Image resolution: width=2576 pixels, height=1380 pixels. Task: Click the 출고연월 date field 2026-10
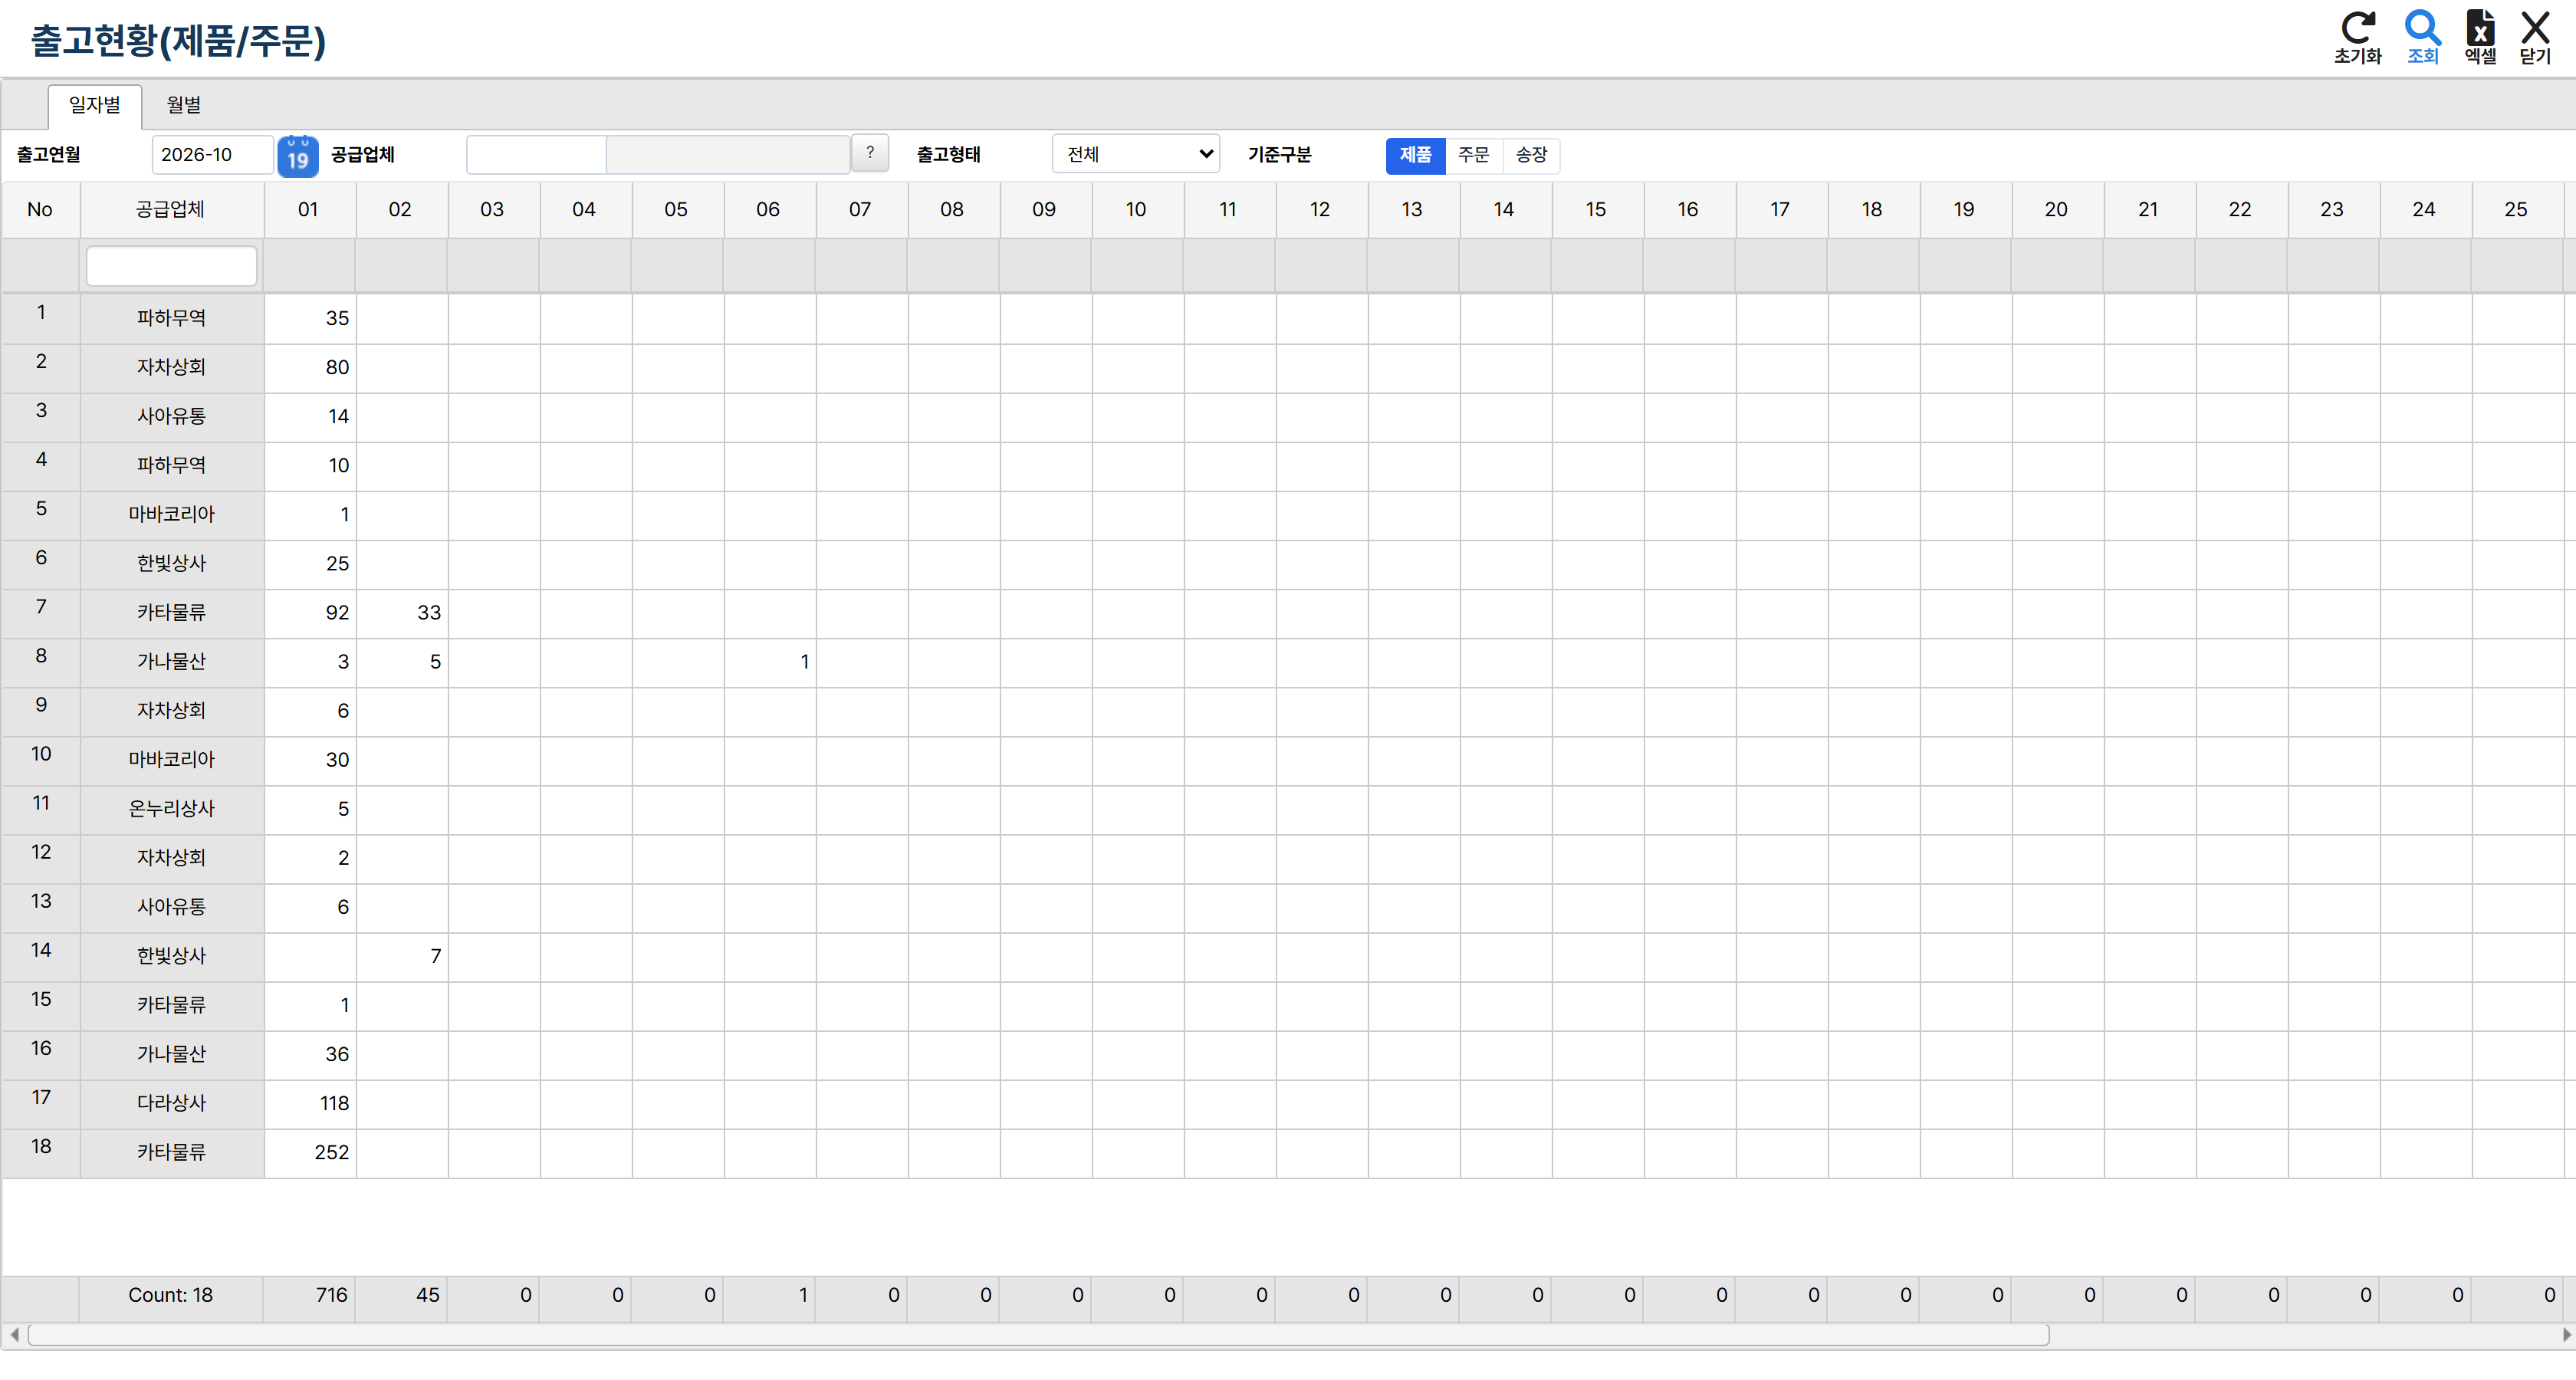point(212,155)
